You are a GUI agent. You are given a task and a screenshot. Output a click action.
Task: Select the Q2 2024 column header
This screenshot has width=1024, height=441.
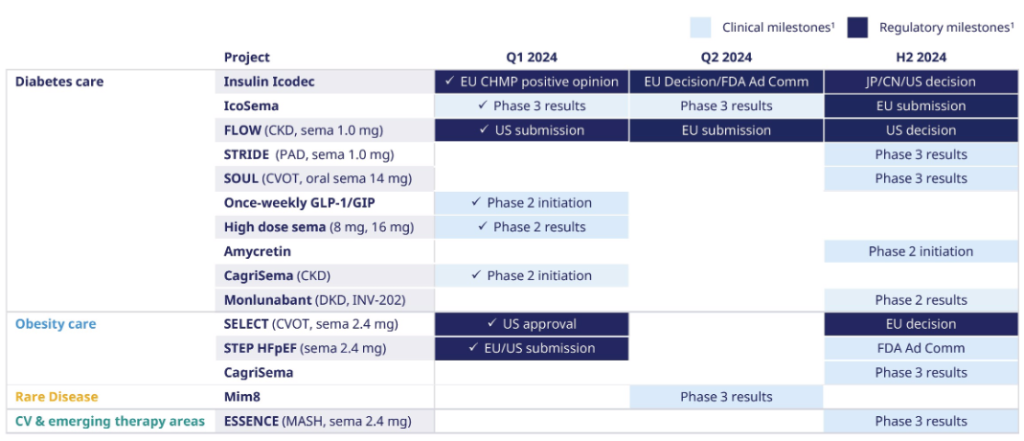[726, 57]
